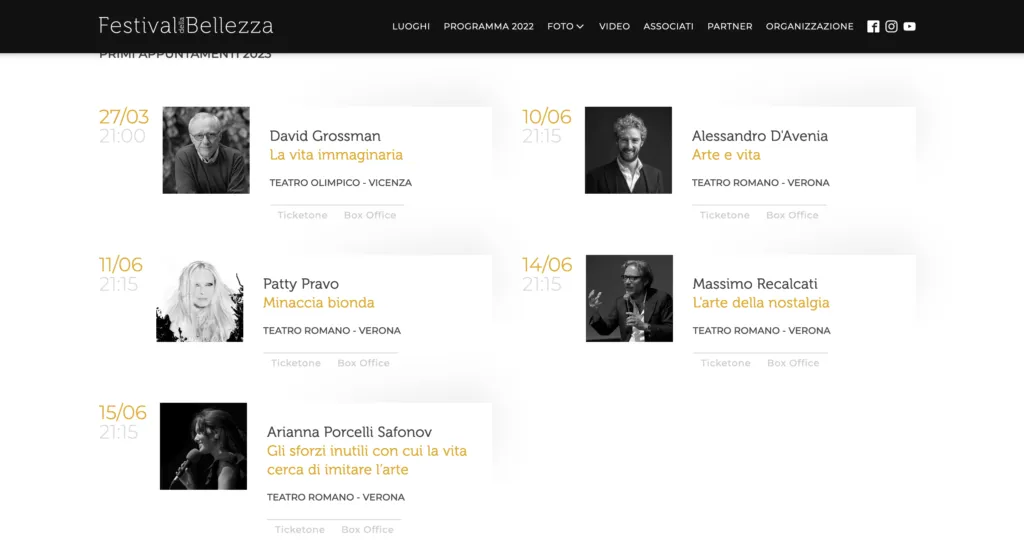Open the LUOGHI menu item

tap(411, 27)
